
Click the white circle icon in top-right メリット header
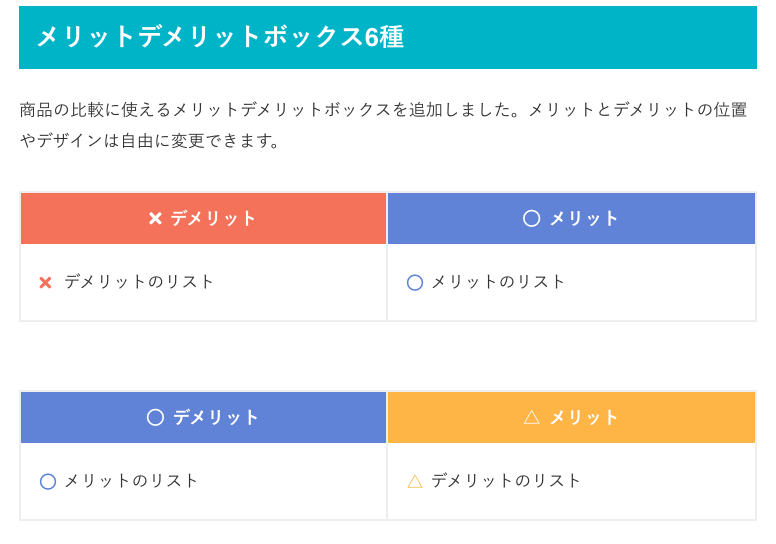[x=531, y=218]
